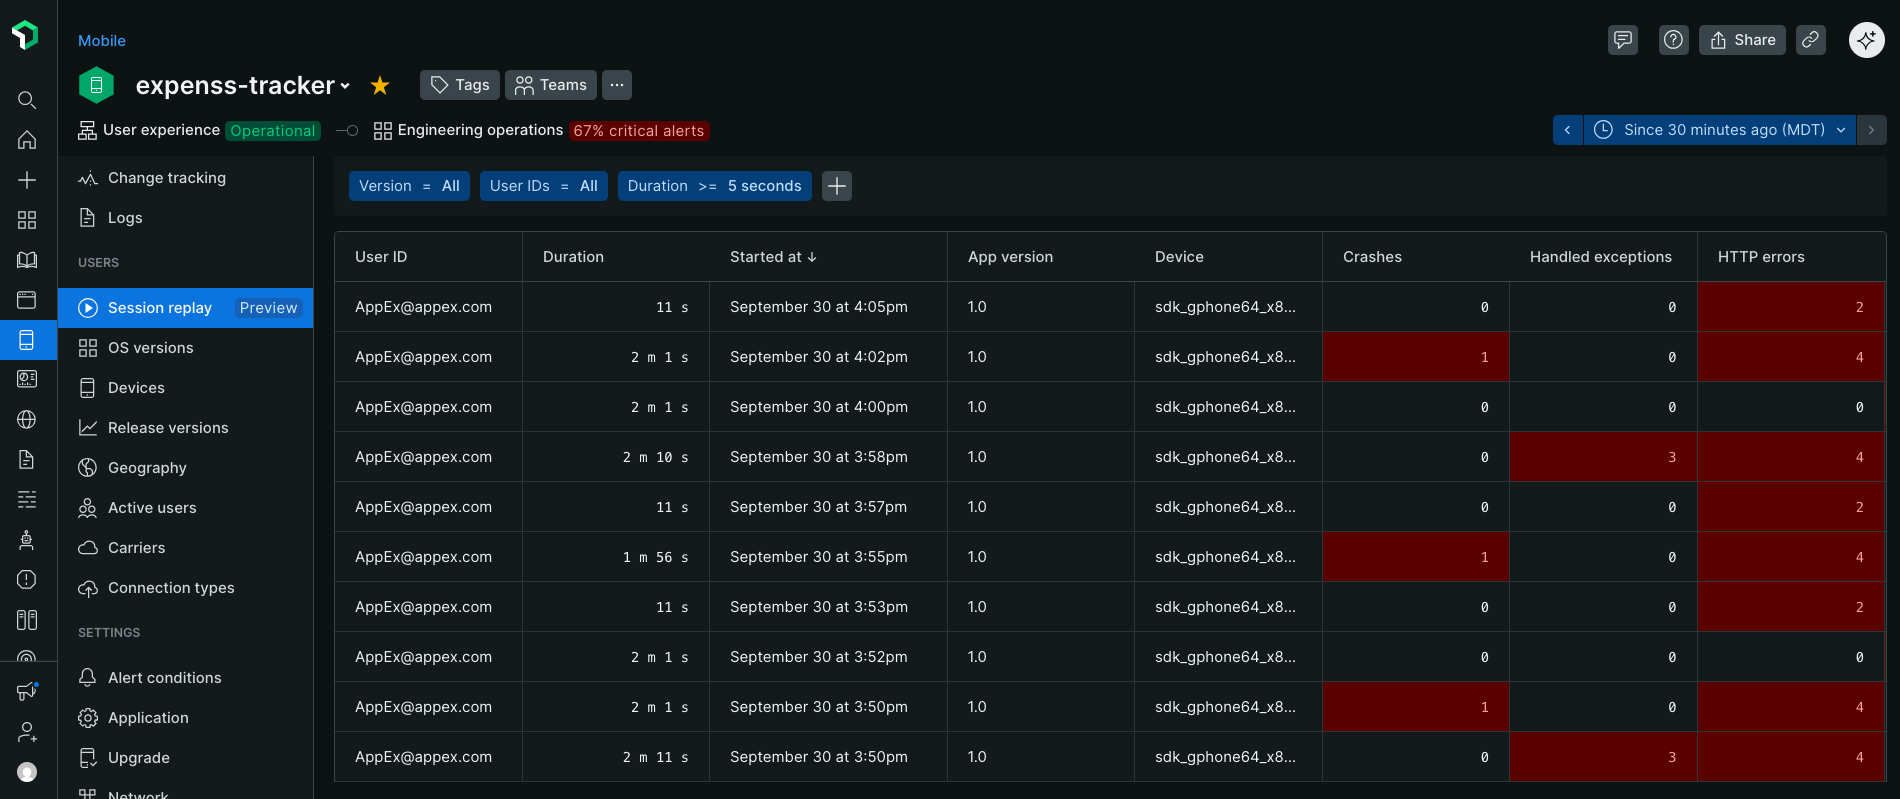The image size is (1900, 799).
Task: Toggle the favorite star for expenss-tracker
Action: coord(380,86)
